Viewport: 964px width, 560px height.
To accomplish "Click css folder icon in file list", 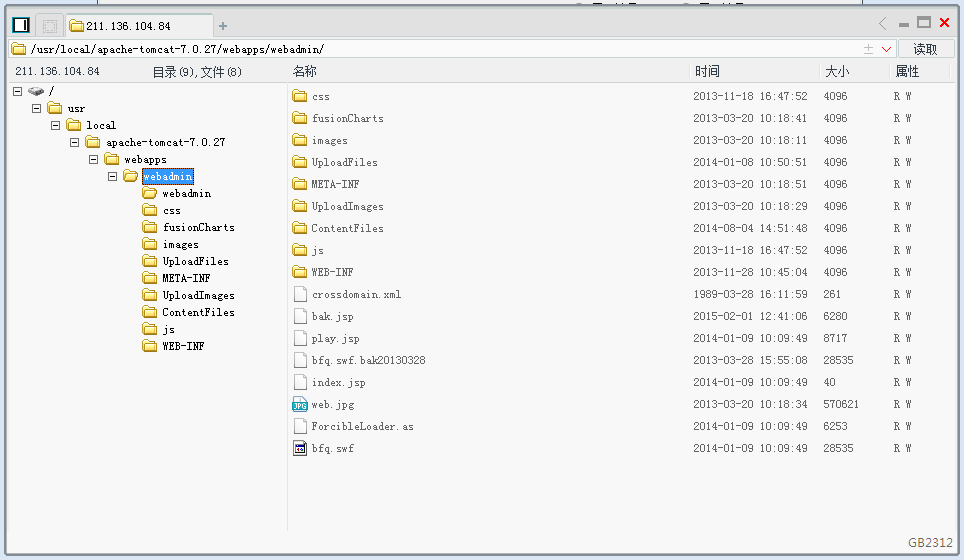I will (299, 96).
